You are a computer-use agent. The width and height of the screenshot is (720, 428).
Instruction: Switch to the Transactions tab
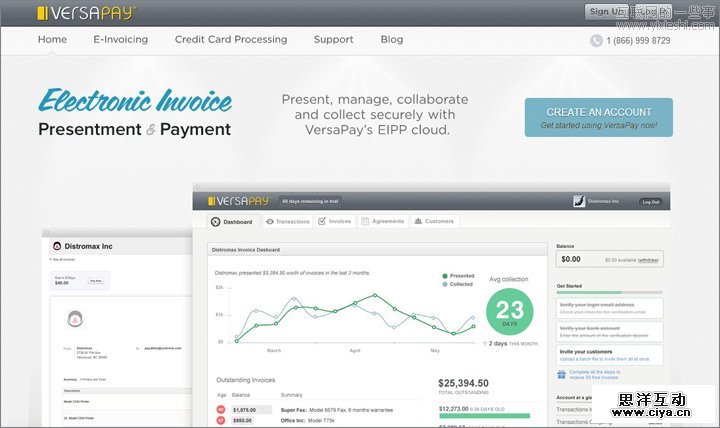click(x=288, y=221)
